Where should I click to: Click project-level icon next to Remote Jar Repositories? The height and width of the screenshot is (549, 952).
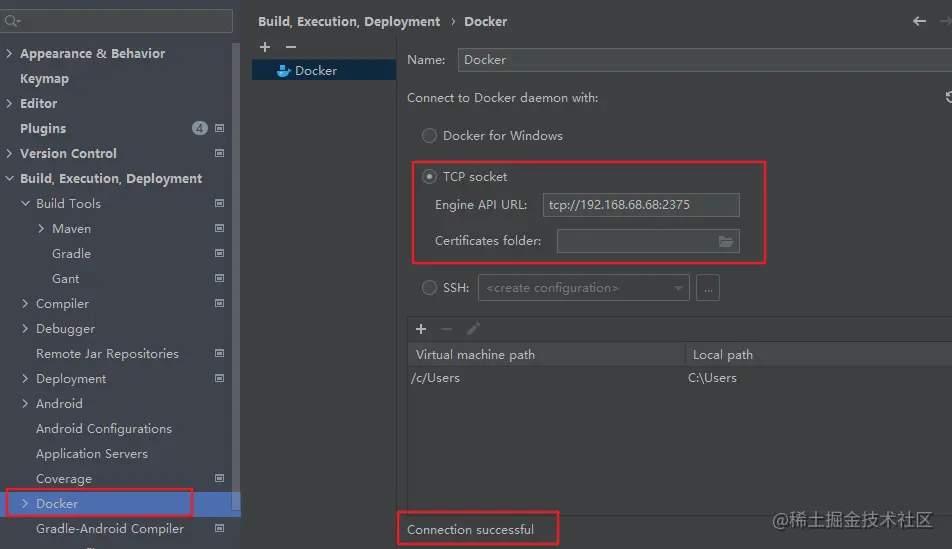point(220,353)
